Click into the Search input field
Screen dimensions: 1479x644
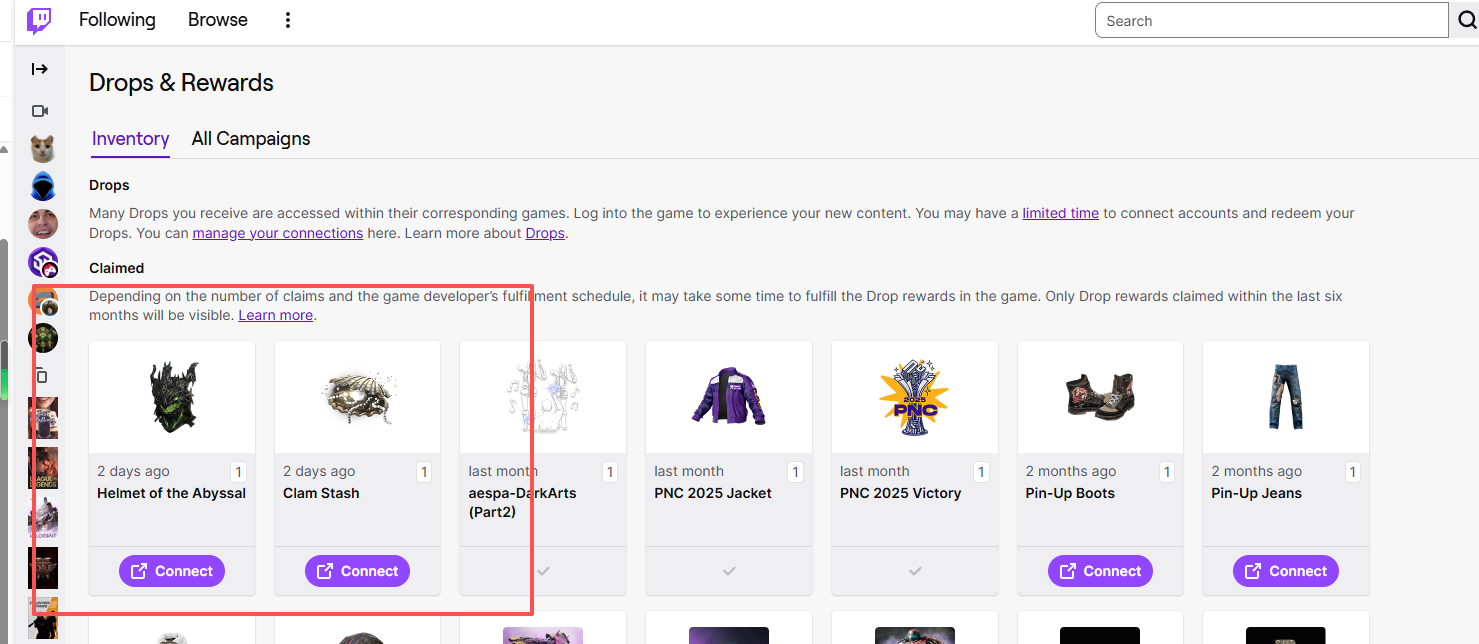(1270, 21)
